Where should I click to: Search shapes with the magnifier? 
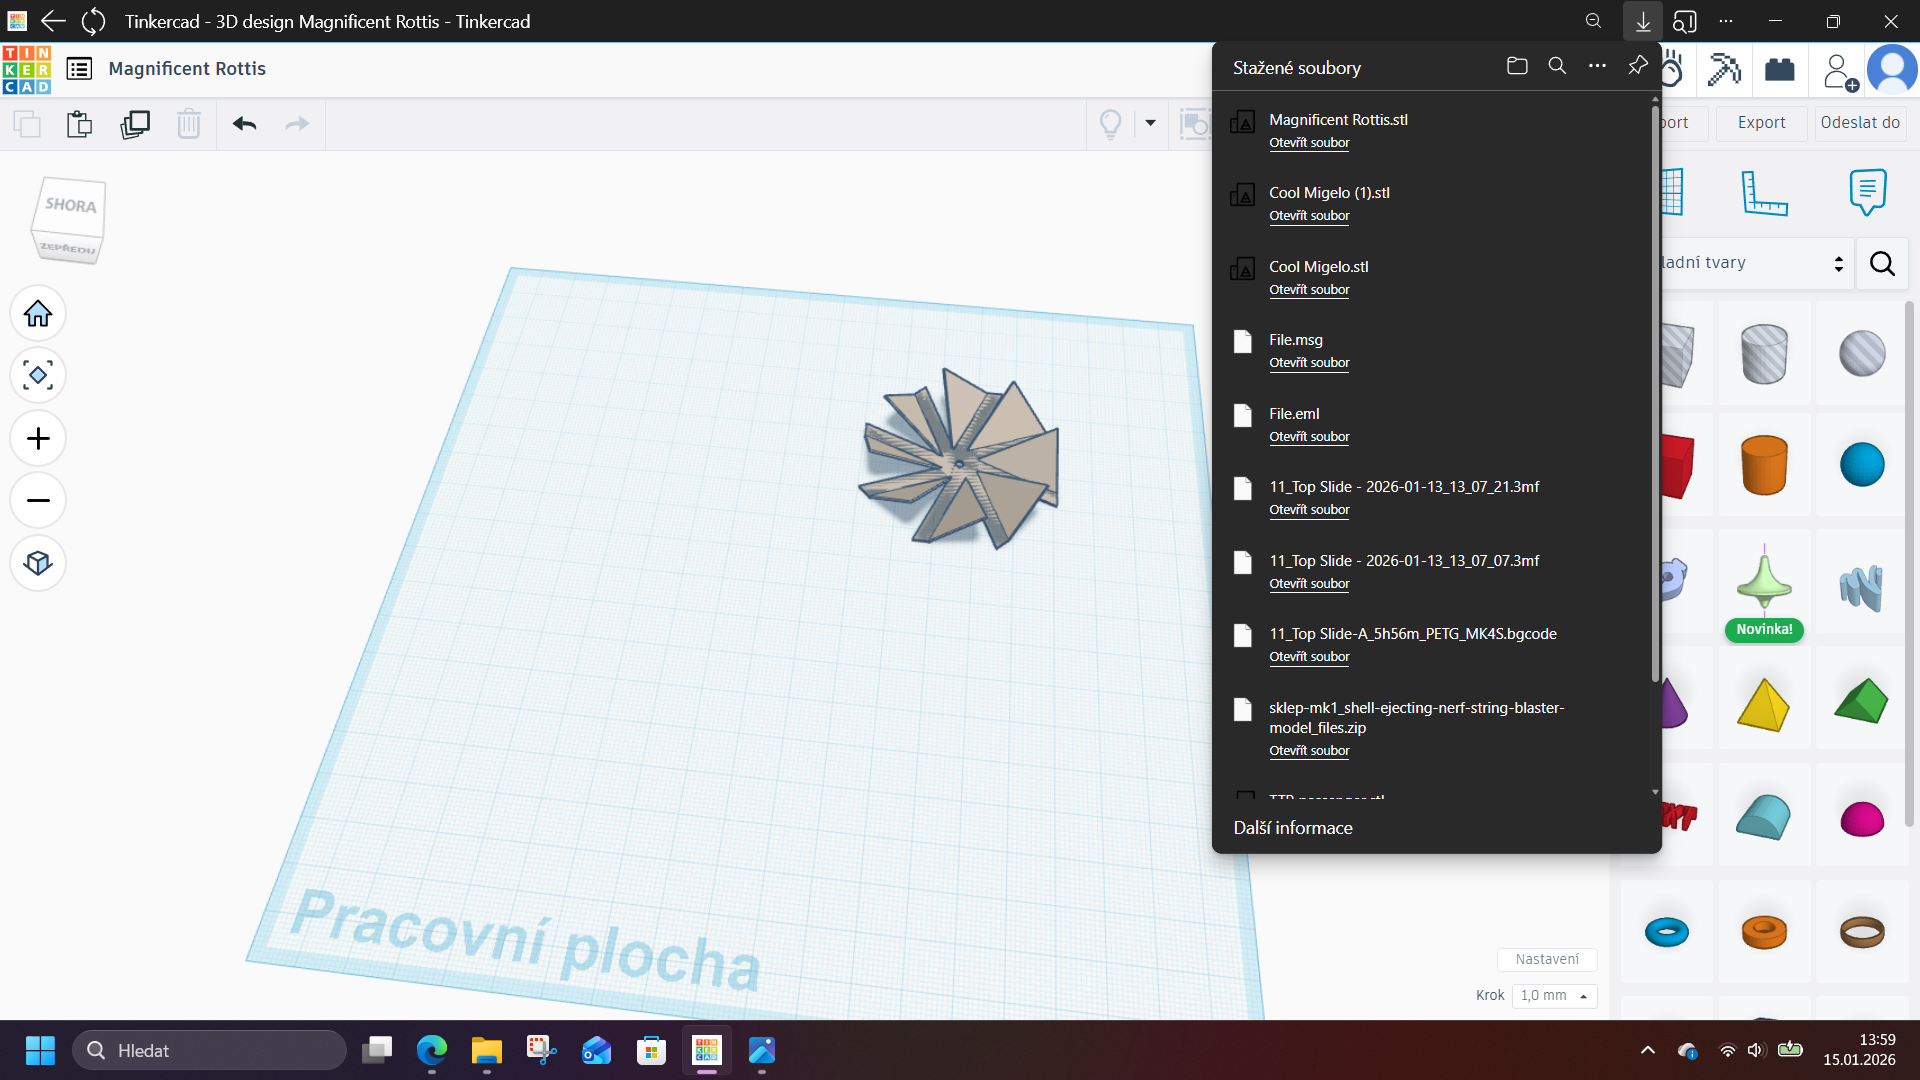point(1882,264)
